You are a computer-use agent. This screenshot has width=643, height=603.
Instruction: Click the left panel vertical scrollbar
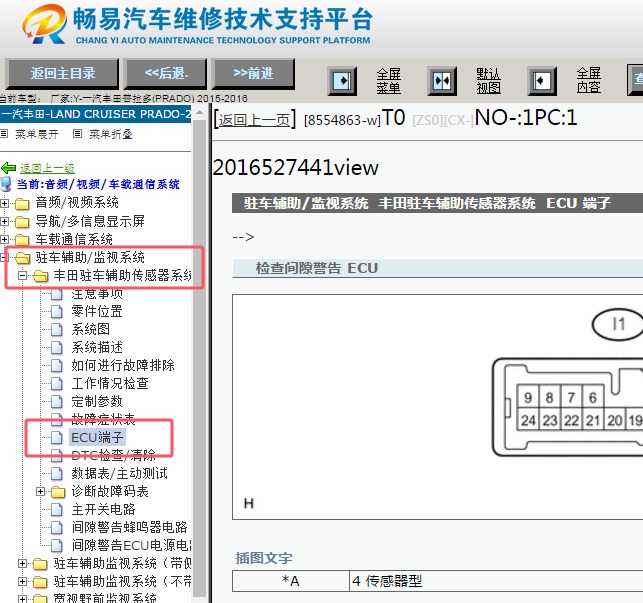click(x=200, y=356)
